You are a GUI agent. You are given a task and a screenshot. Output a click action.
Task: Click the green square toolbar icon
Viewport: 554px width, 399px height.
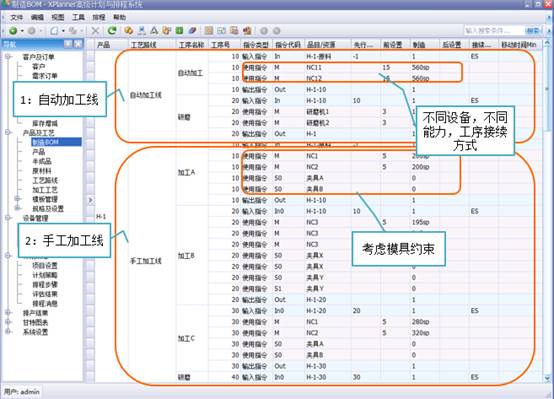[179, 31]
